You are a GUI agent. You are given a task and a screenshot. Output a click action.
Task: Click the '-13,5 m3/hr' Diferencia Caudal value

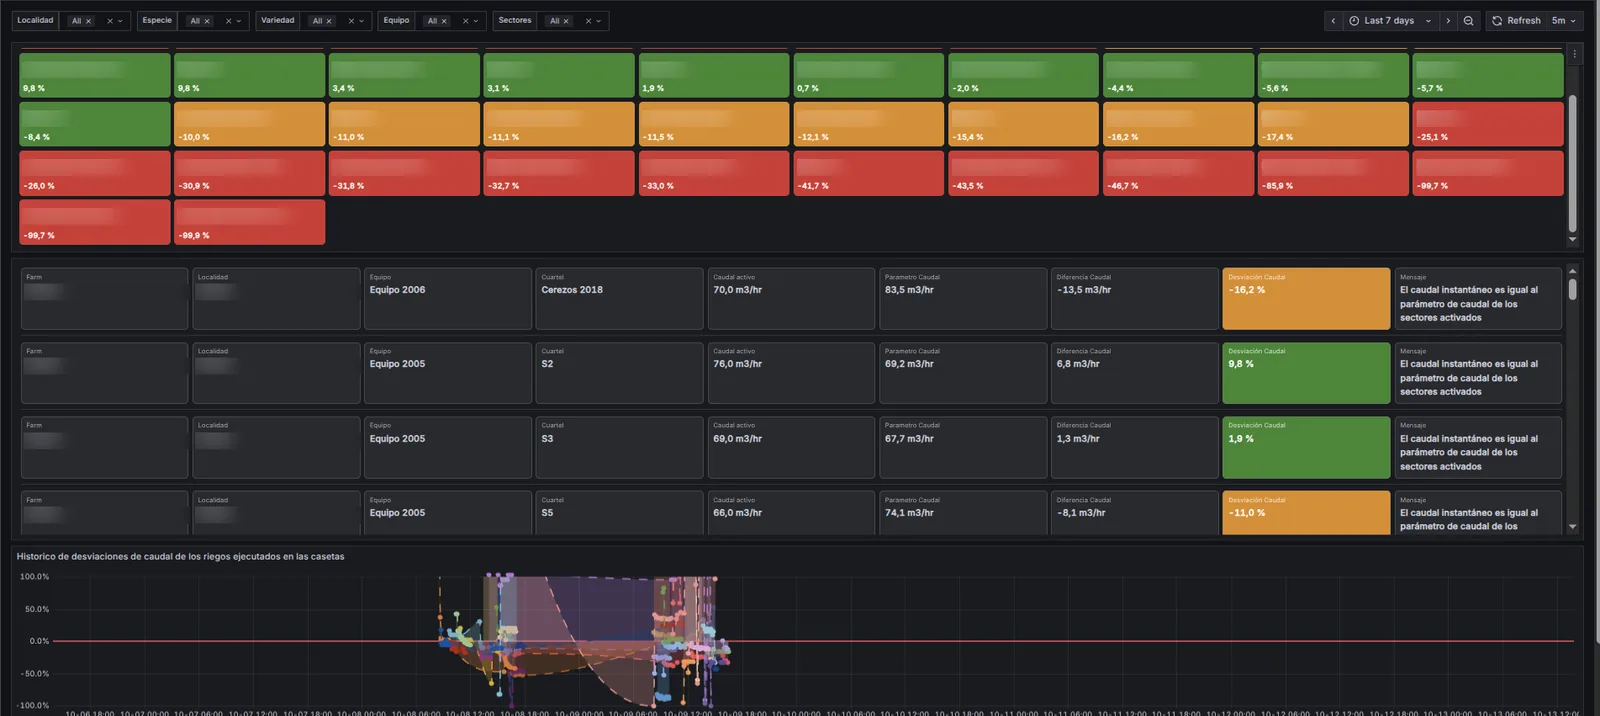[1084, 290]
